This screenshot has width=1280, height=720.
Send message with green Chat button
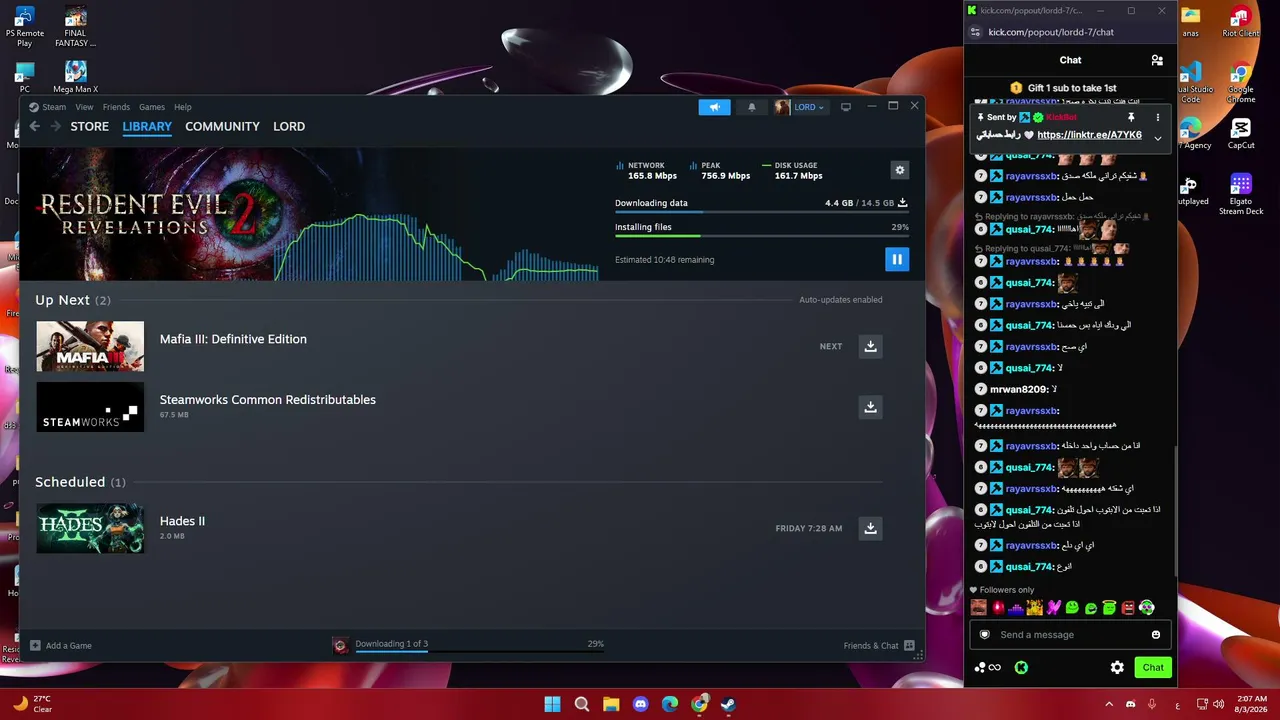point(1153,668)
